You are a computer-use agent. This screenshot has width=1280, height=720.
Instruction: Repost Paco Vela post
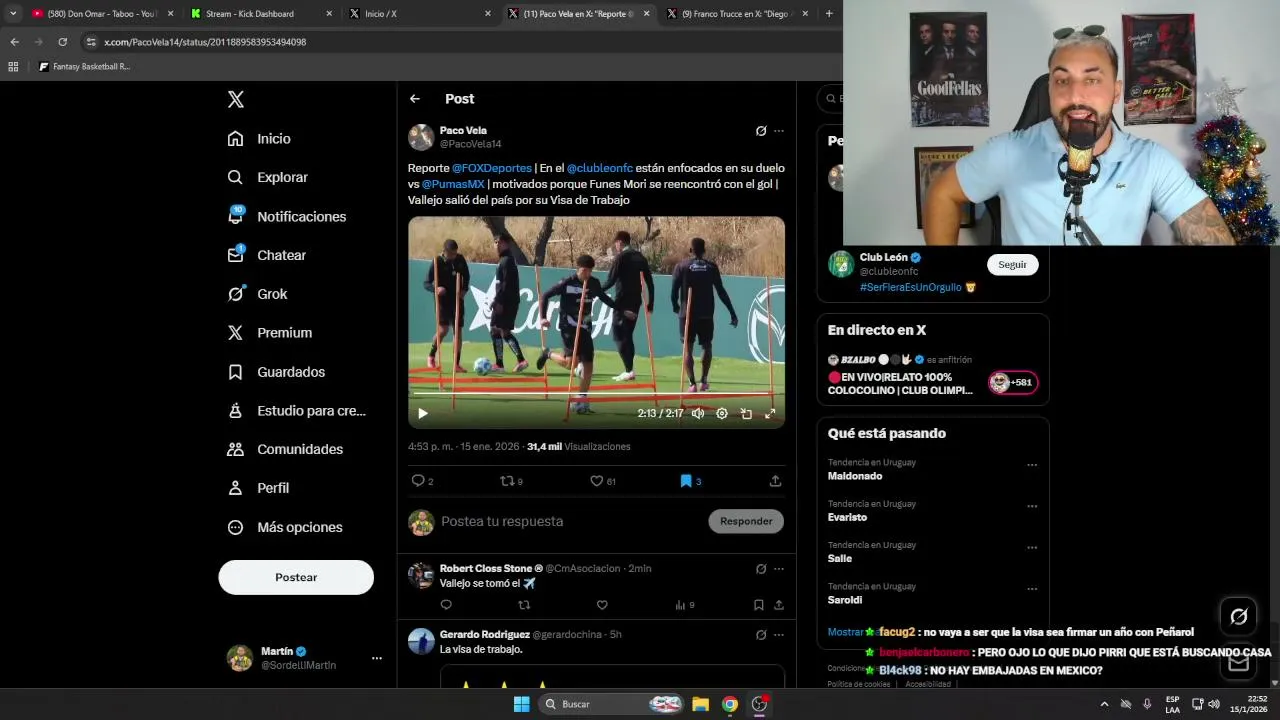pos(511,481)
